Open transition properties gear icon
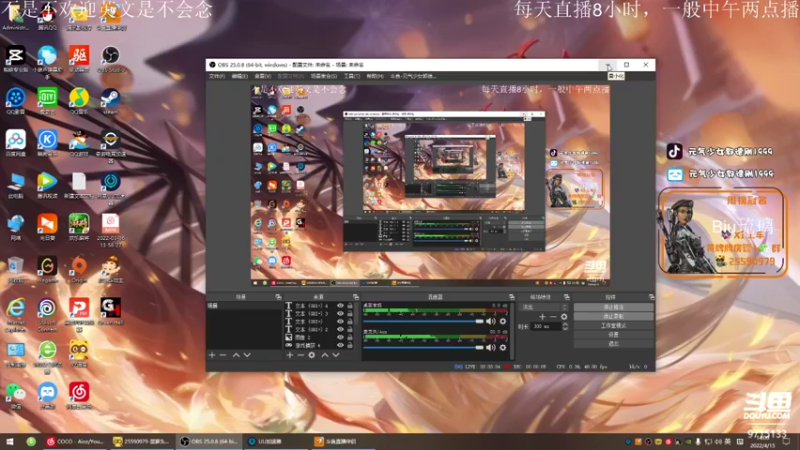The image size is (800, 450). pos(564,317)
